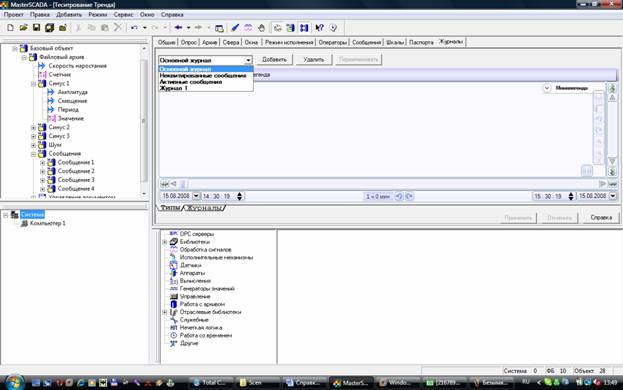623x390 pixels.
Task: Select Журнал 1 in the dropdown list
Action: click(173, 88)
